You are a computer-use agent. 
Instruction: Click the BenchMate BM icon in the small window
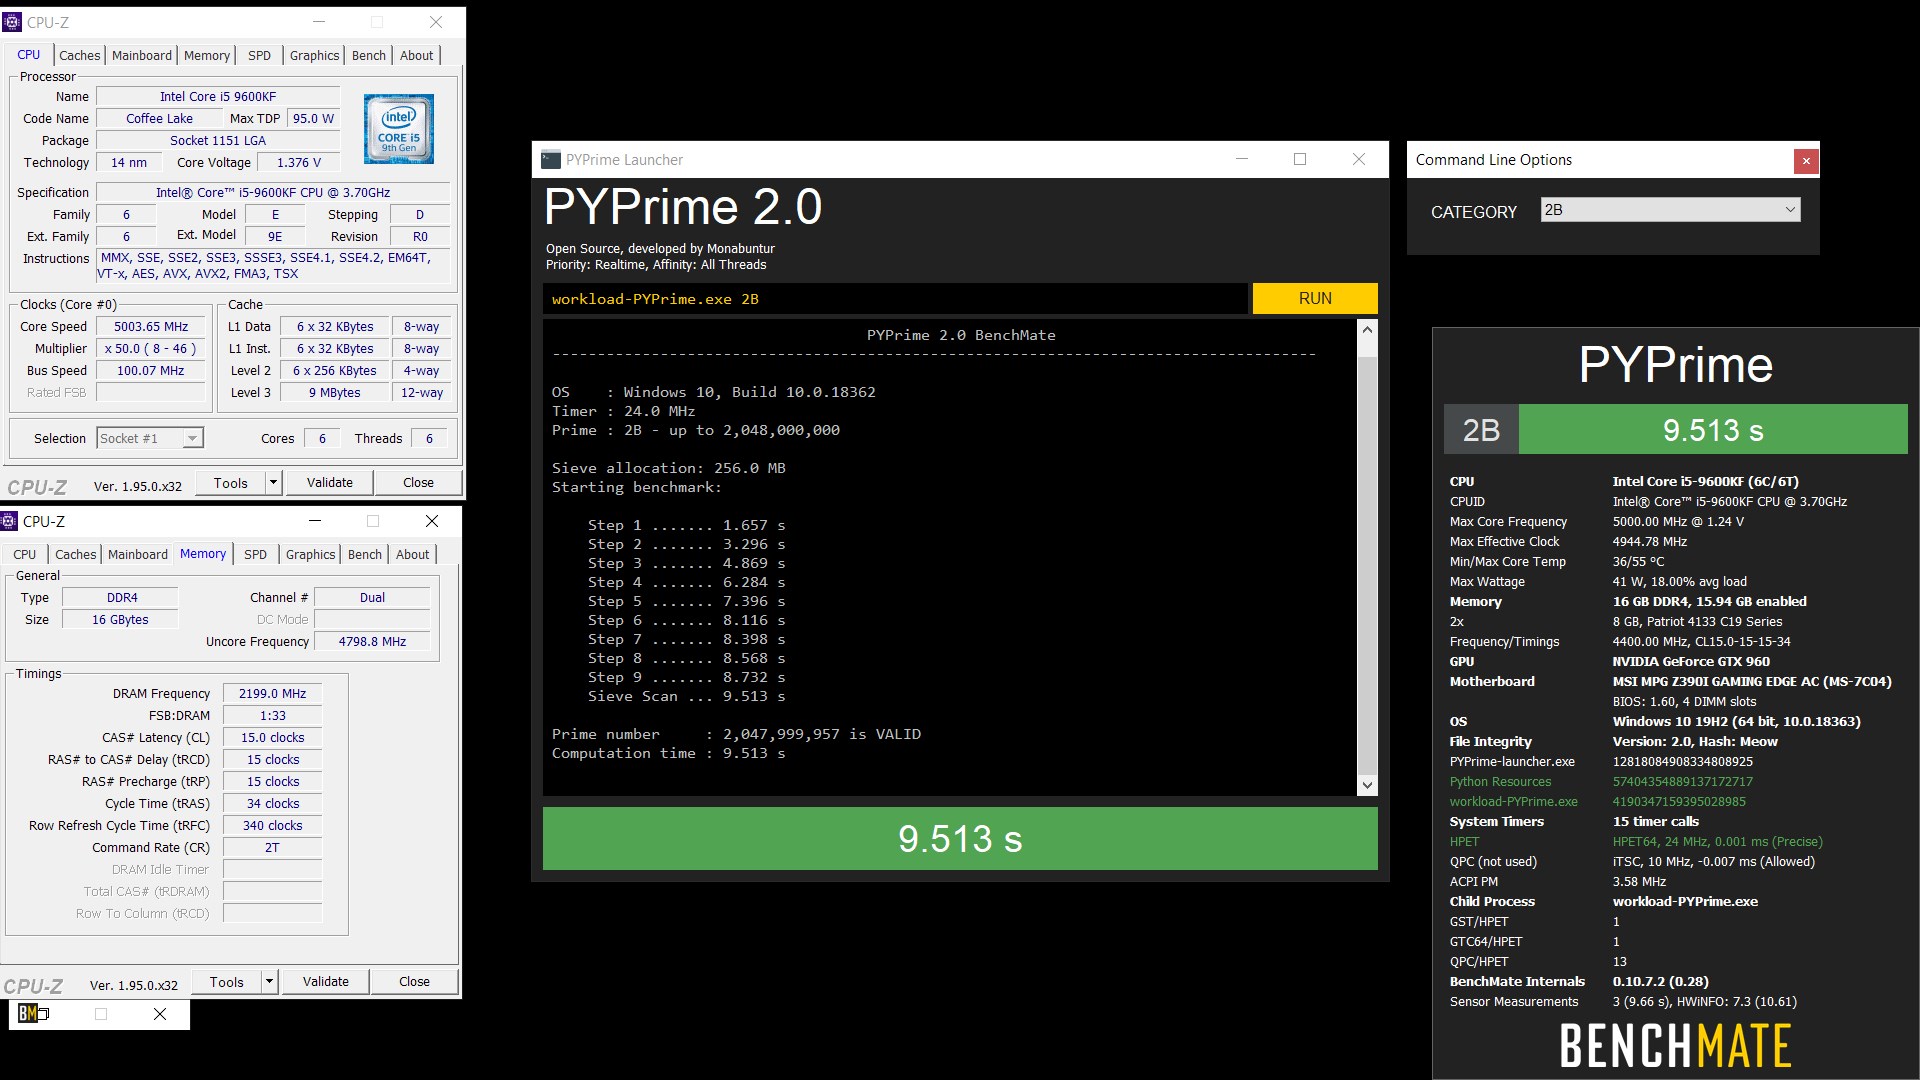29,1013
